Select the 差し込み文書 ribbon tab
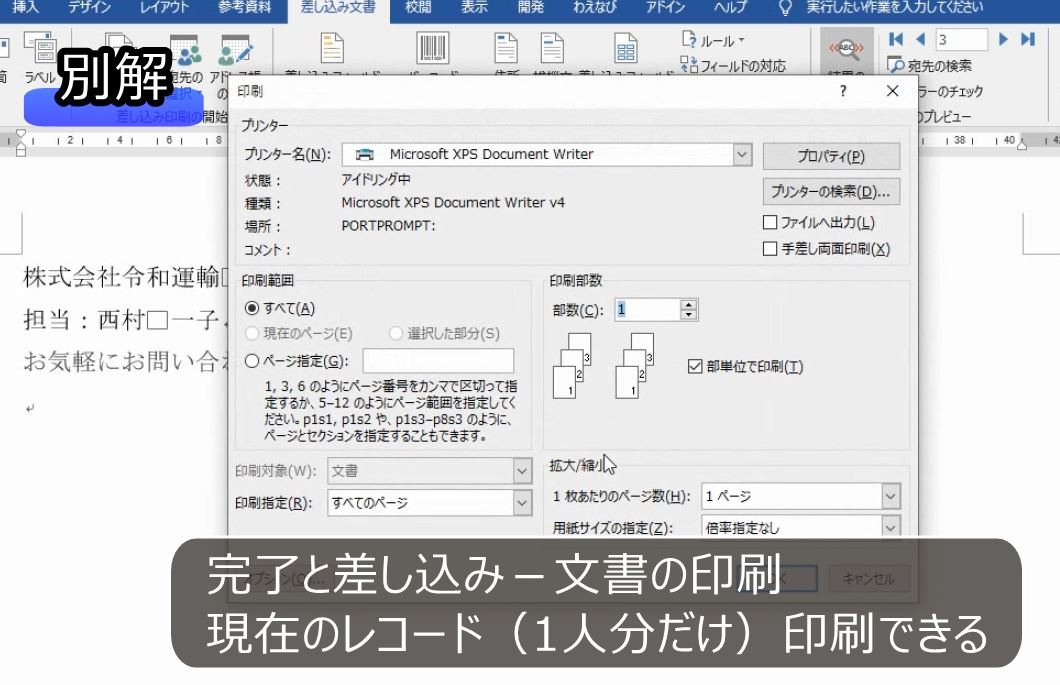This screenshot has width=1060, height=685. tap(339, 8)
